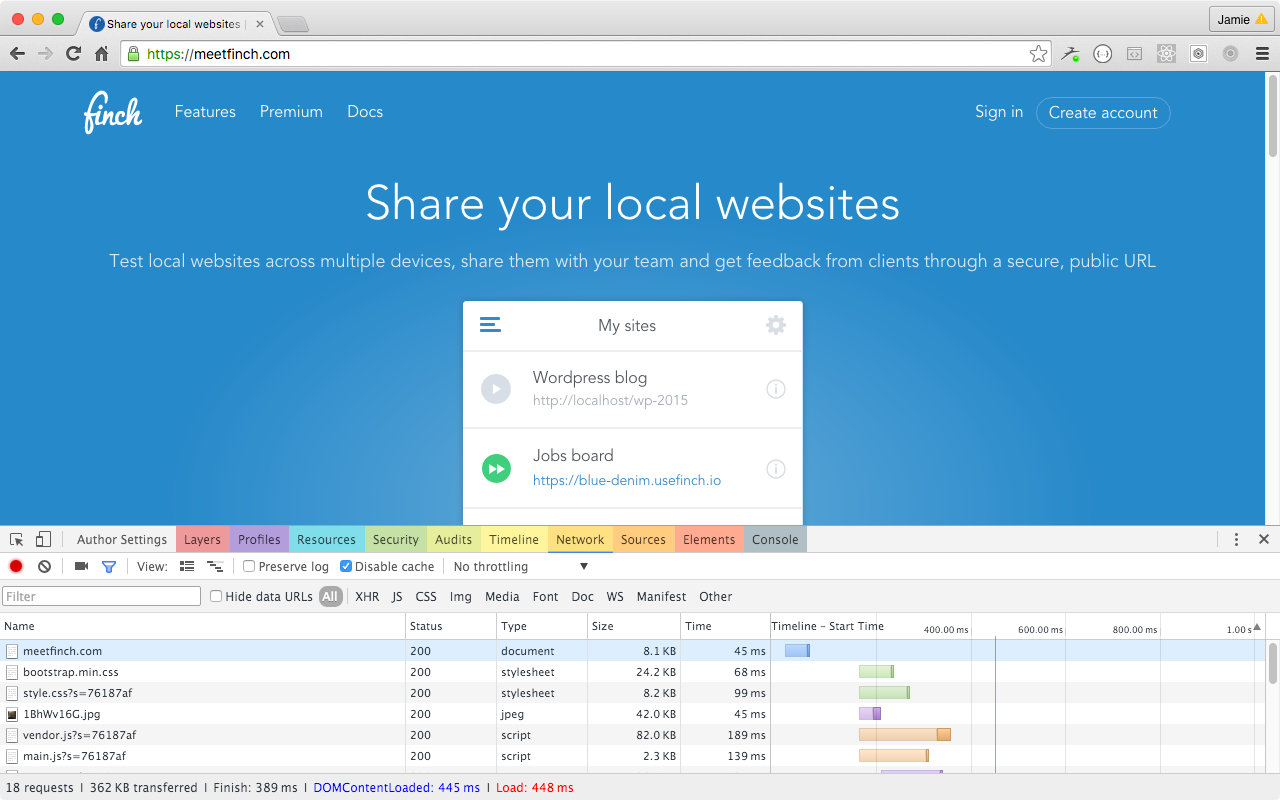The width and height of the screenshot is (1280, 800).
Task: Reload the page with the refresh icon
Action: pyautogui.click(x=73, y=54)
